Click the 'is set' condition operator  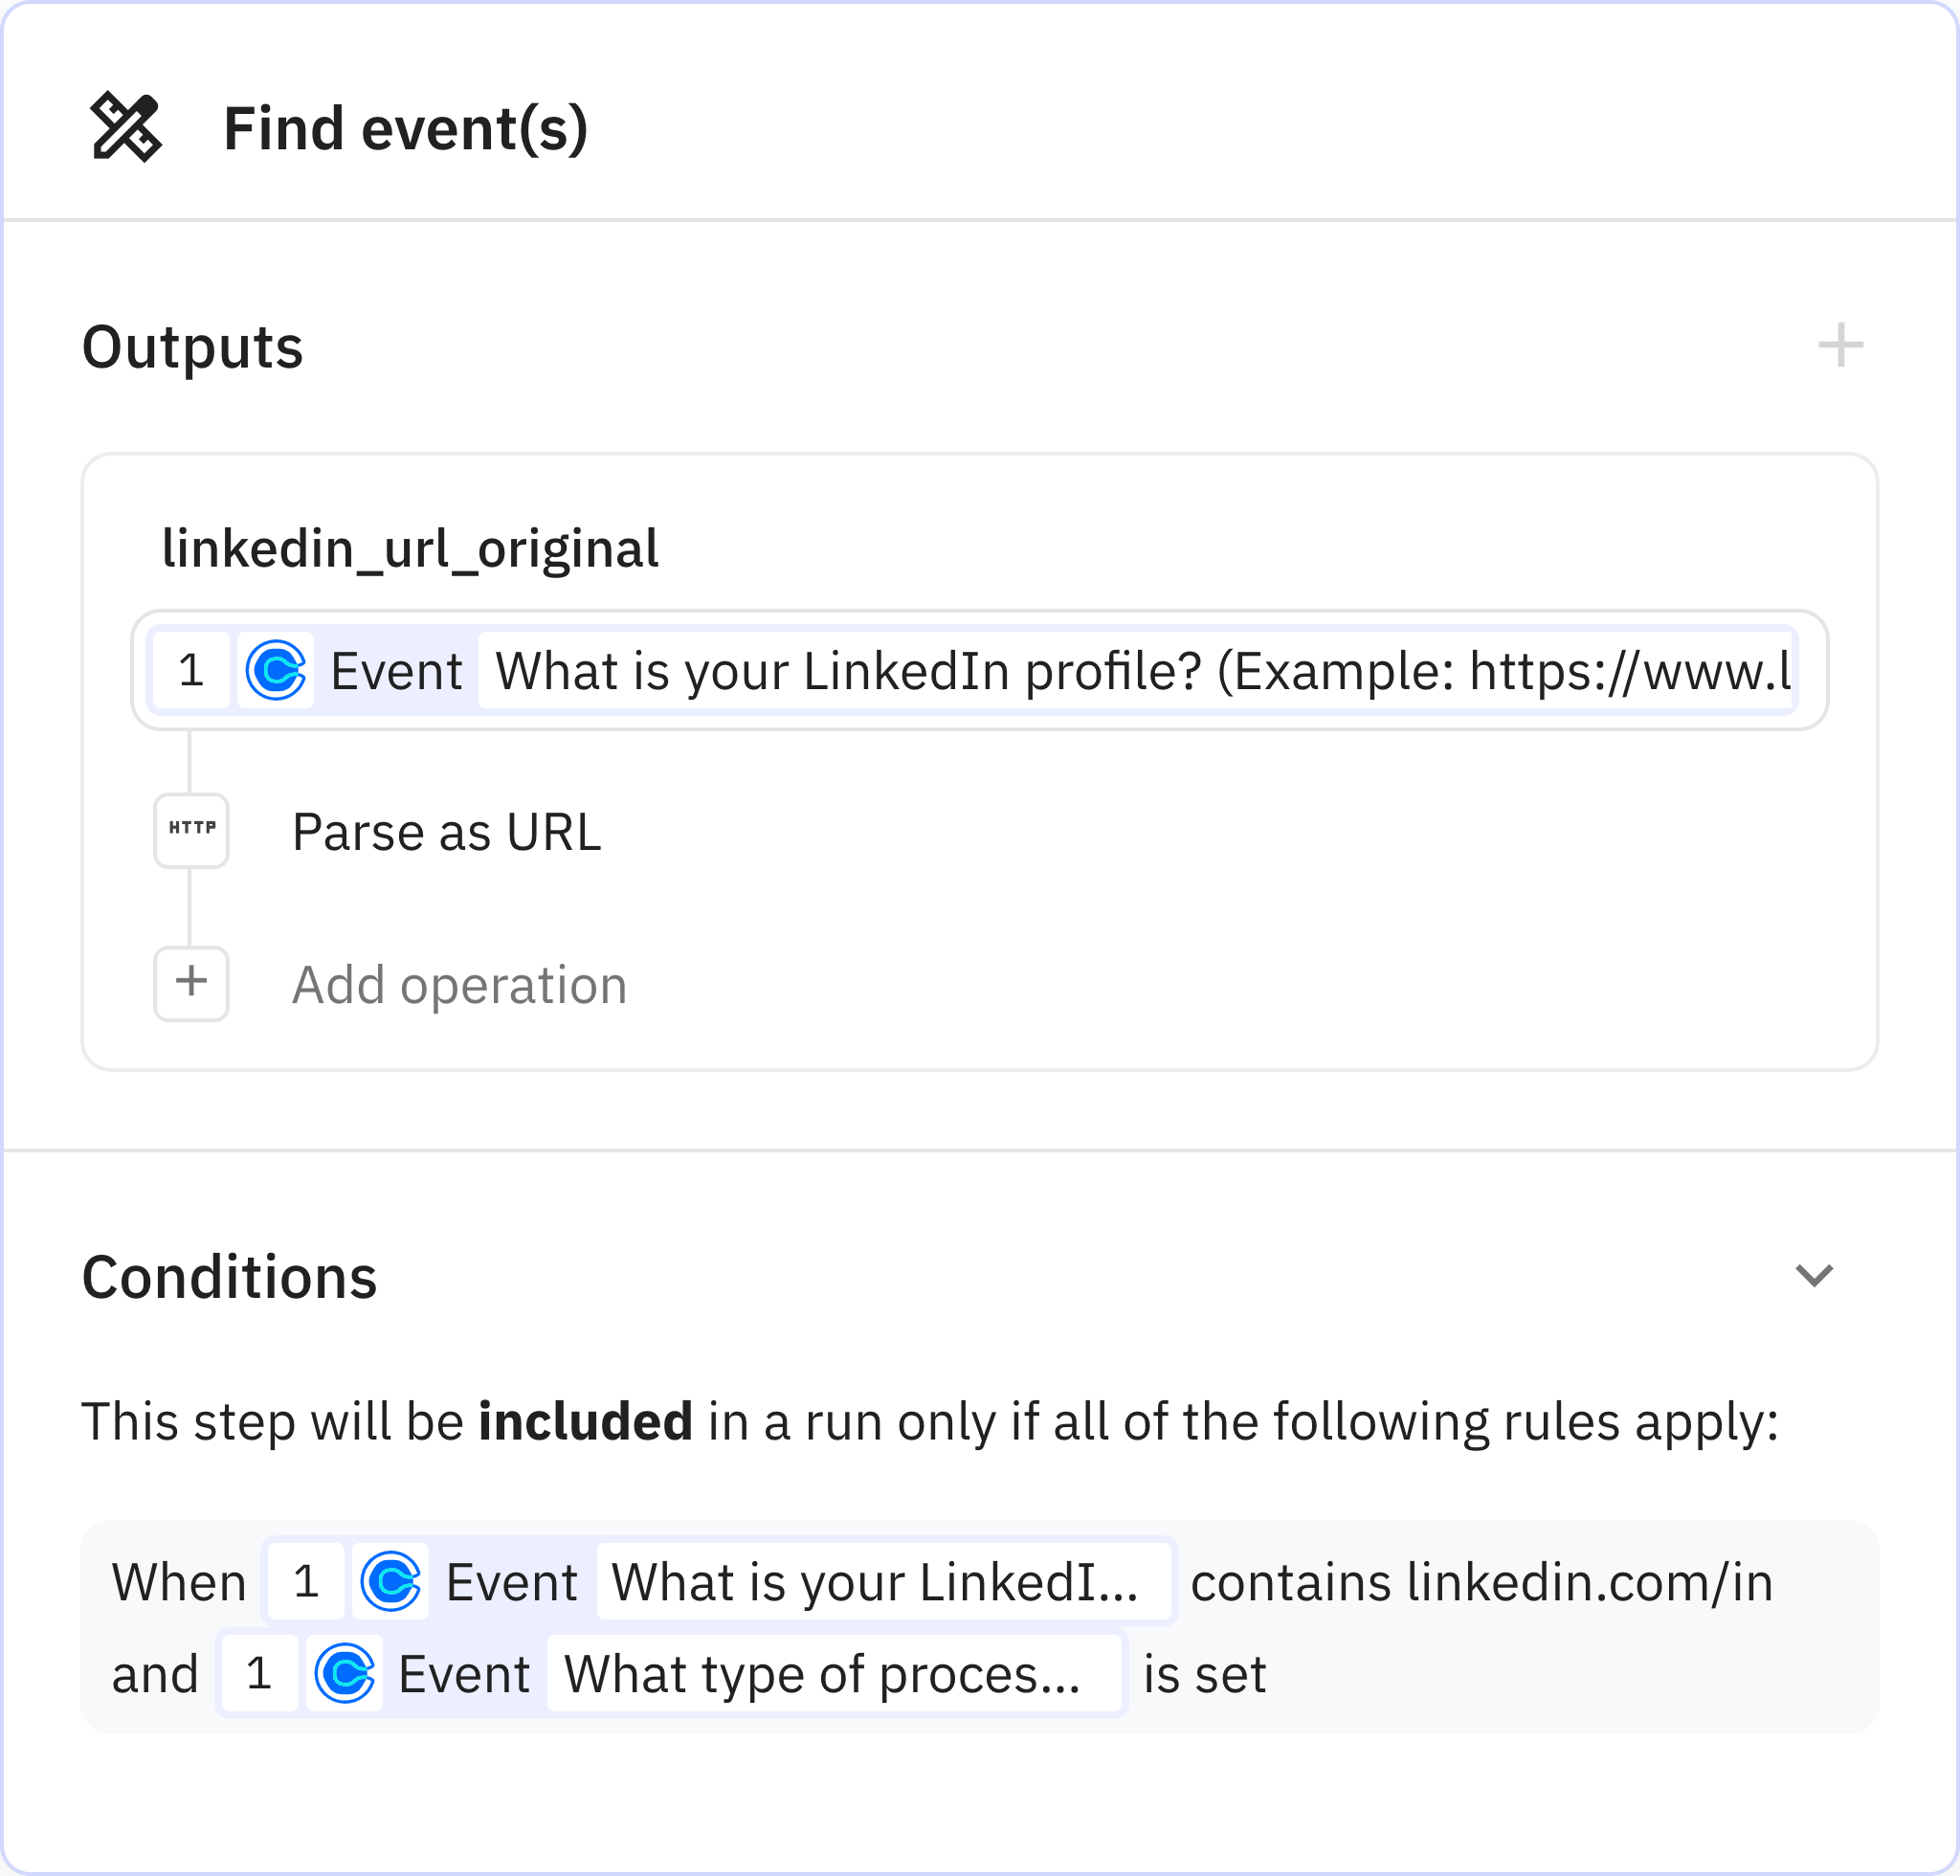pyautogui.click(x=1205, y=1674)
